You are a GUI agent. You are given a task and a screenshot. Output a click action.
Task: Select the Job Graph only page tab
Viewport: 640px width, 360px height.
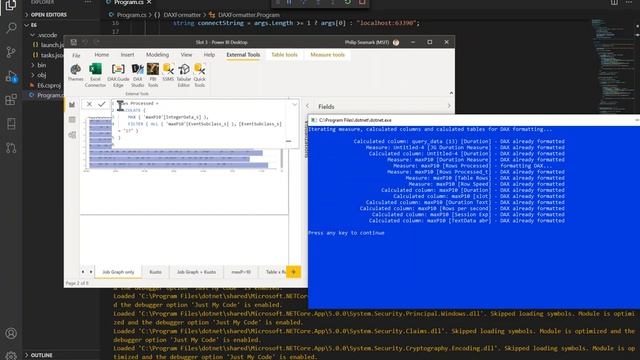118,272
